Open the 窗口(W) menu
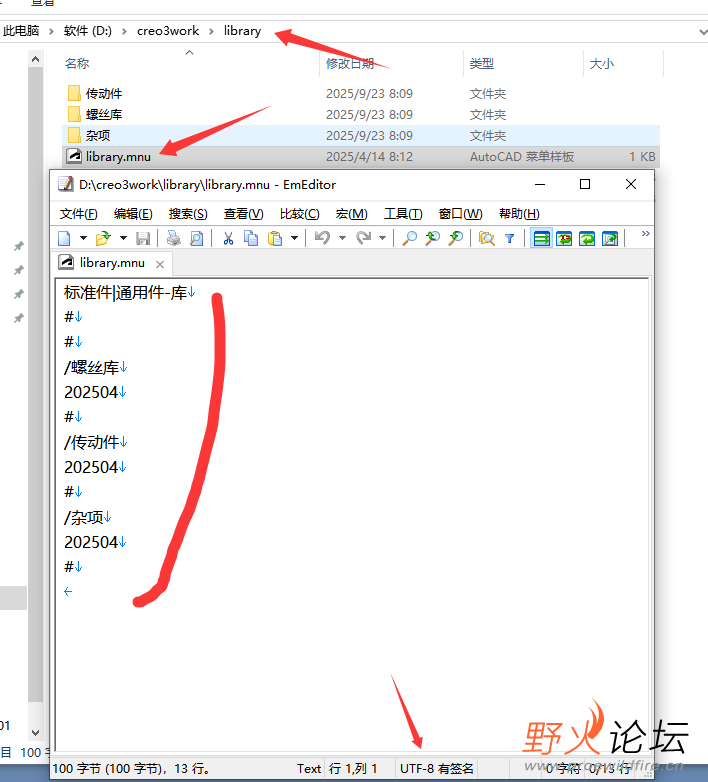The height and width of the screenshot is (782, 708). click(x=460, y=214)
